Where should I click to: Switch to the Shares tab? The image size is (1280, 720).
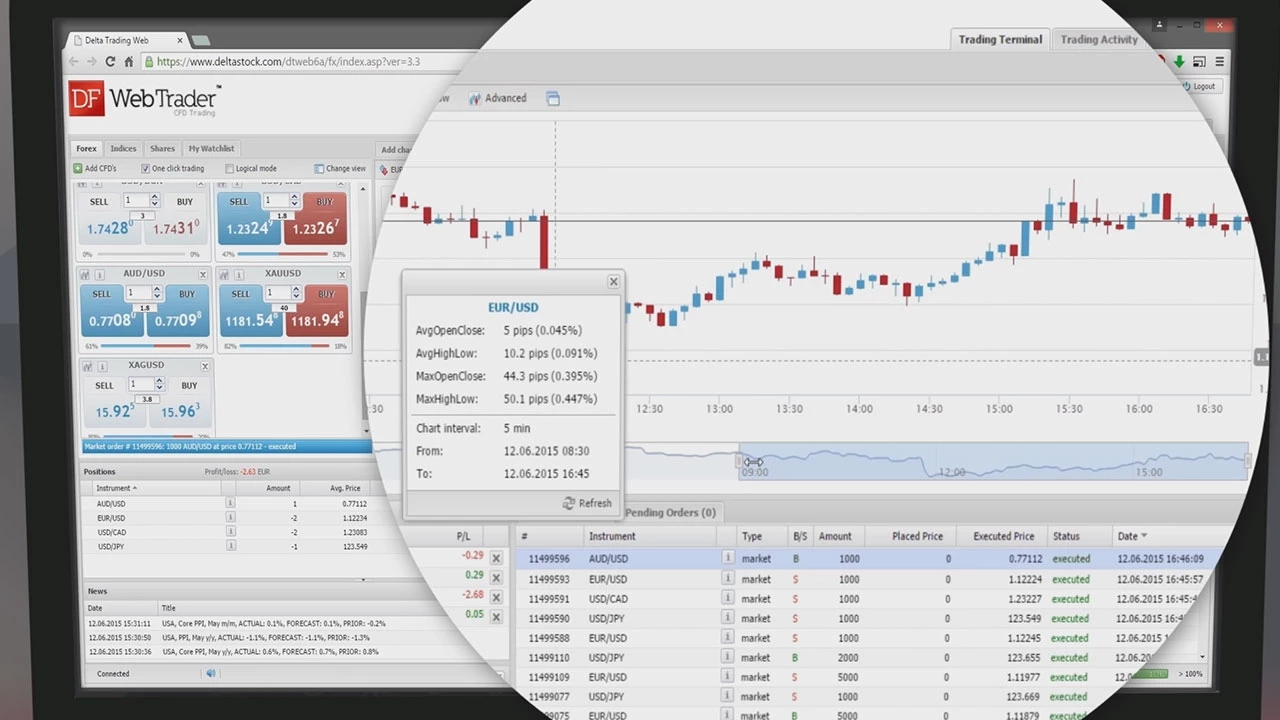pyautogui.click(x=162, y=149)
